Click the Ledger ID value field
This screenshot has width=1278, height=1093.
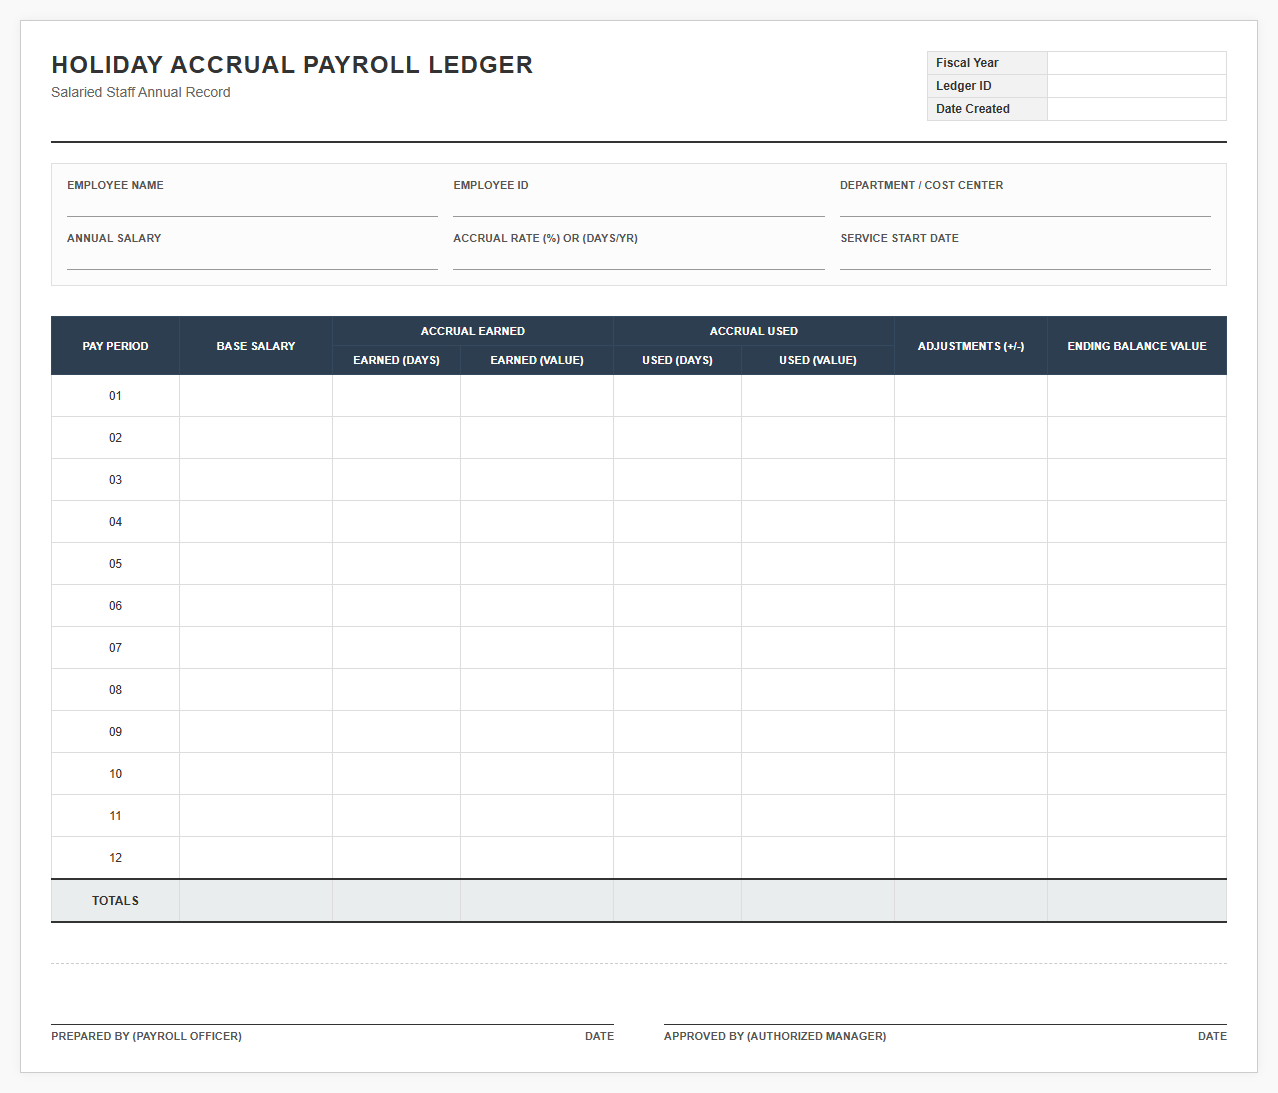(x=1136, y=86)
